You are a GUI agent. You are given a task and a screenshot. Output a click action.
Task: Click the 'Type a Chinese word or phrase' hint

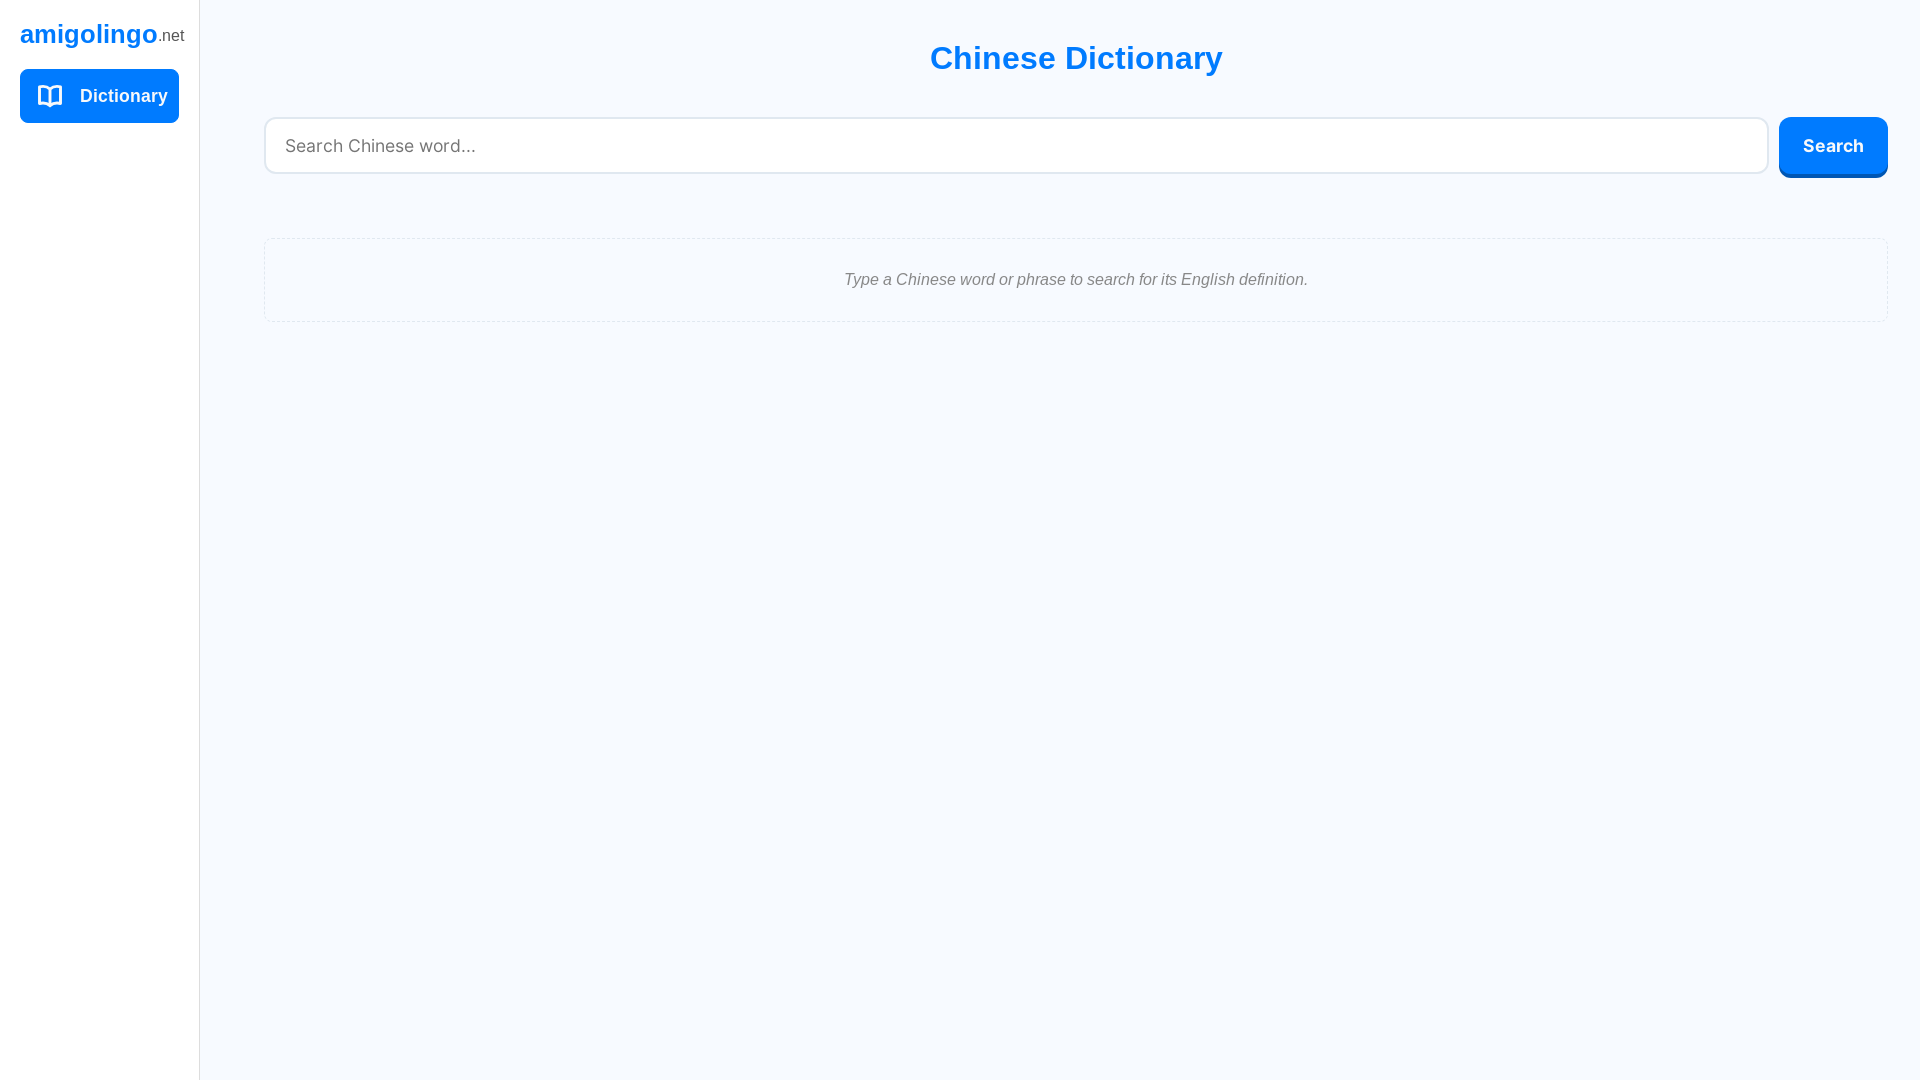(x=1076, y=280)
